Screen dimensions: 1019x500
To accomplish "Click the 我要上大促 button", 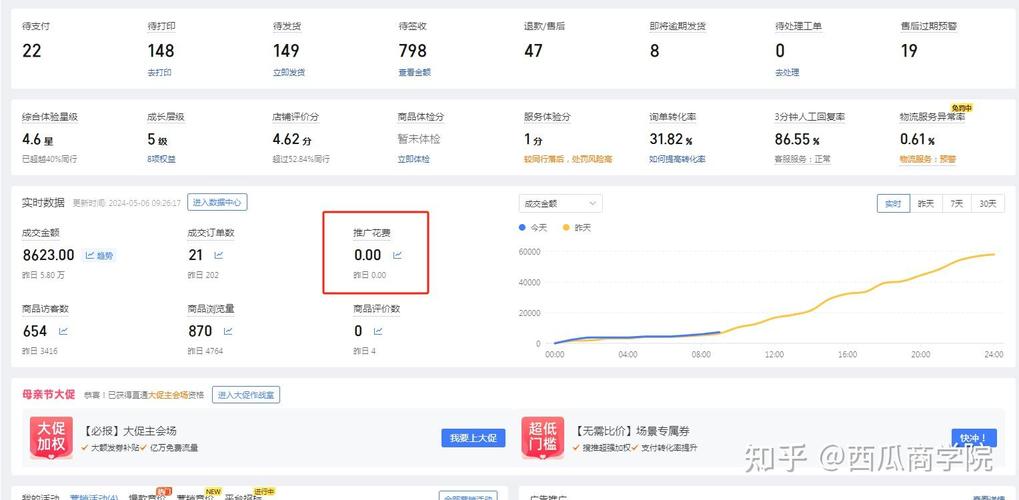I will 472,438.
